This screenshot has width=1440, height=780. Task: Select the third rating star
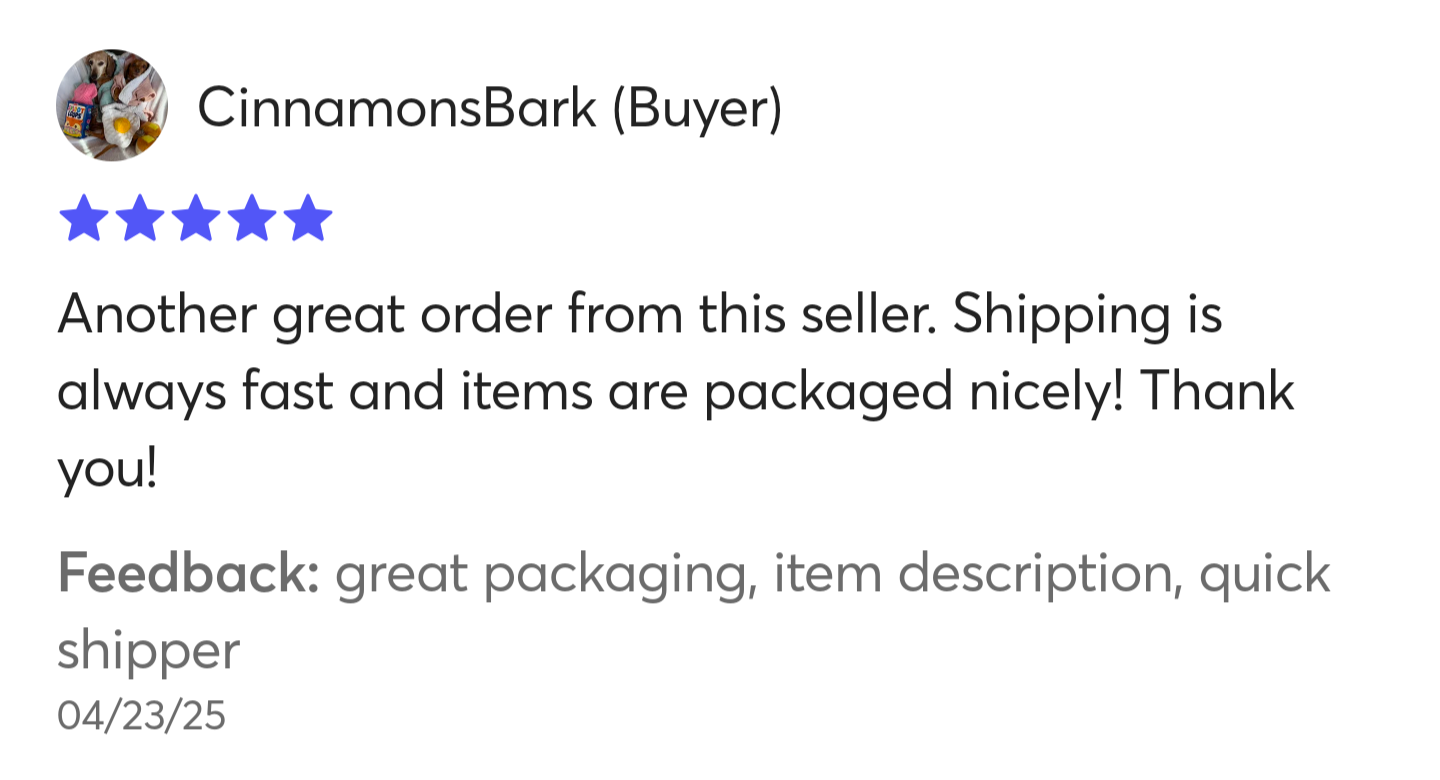[x=195, y=218]
